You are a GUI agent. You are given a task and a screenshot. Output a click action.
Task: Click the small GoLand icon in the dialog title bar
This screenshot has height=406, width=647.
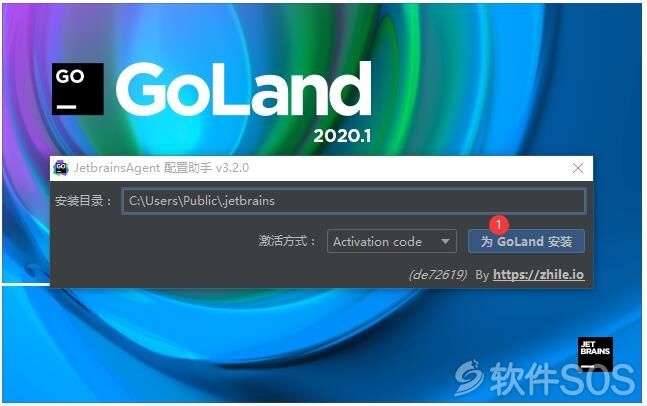(61, 168)
